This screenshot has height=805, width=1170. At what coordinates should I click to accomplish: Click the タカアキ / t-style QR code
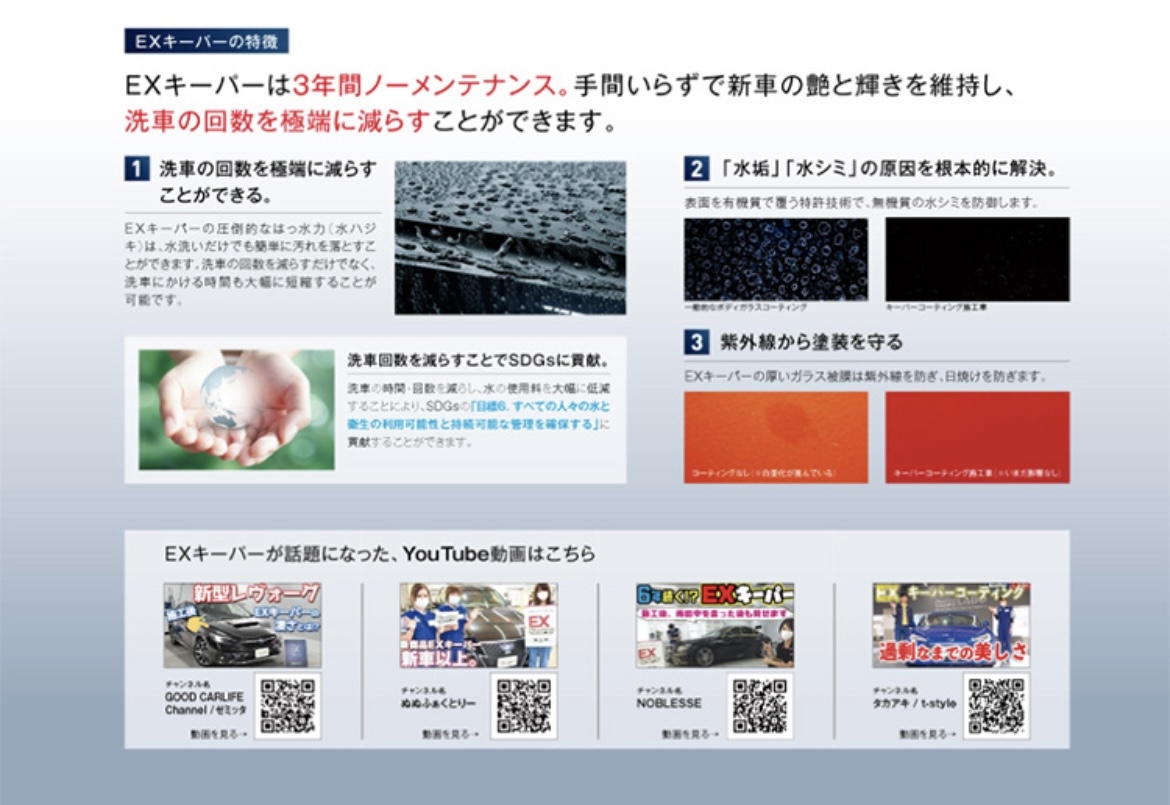[x=996, y=706]
